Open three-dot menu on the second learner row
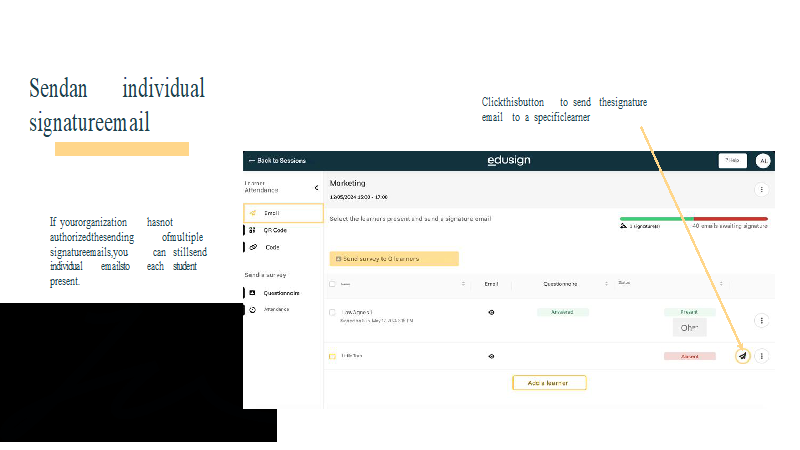This screenshot has height=450, width=800. coord(762,355)
